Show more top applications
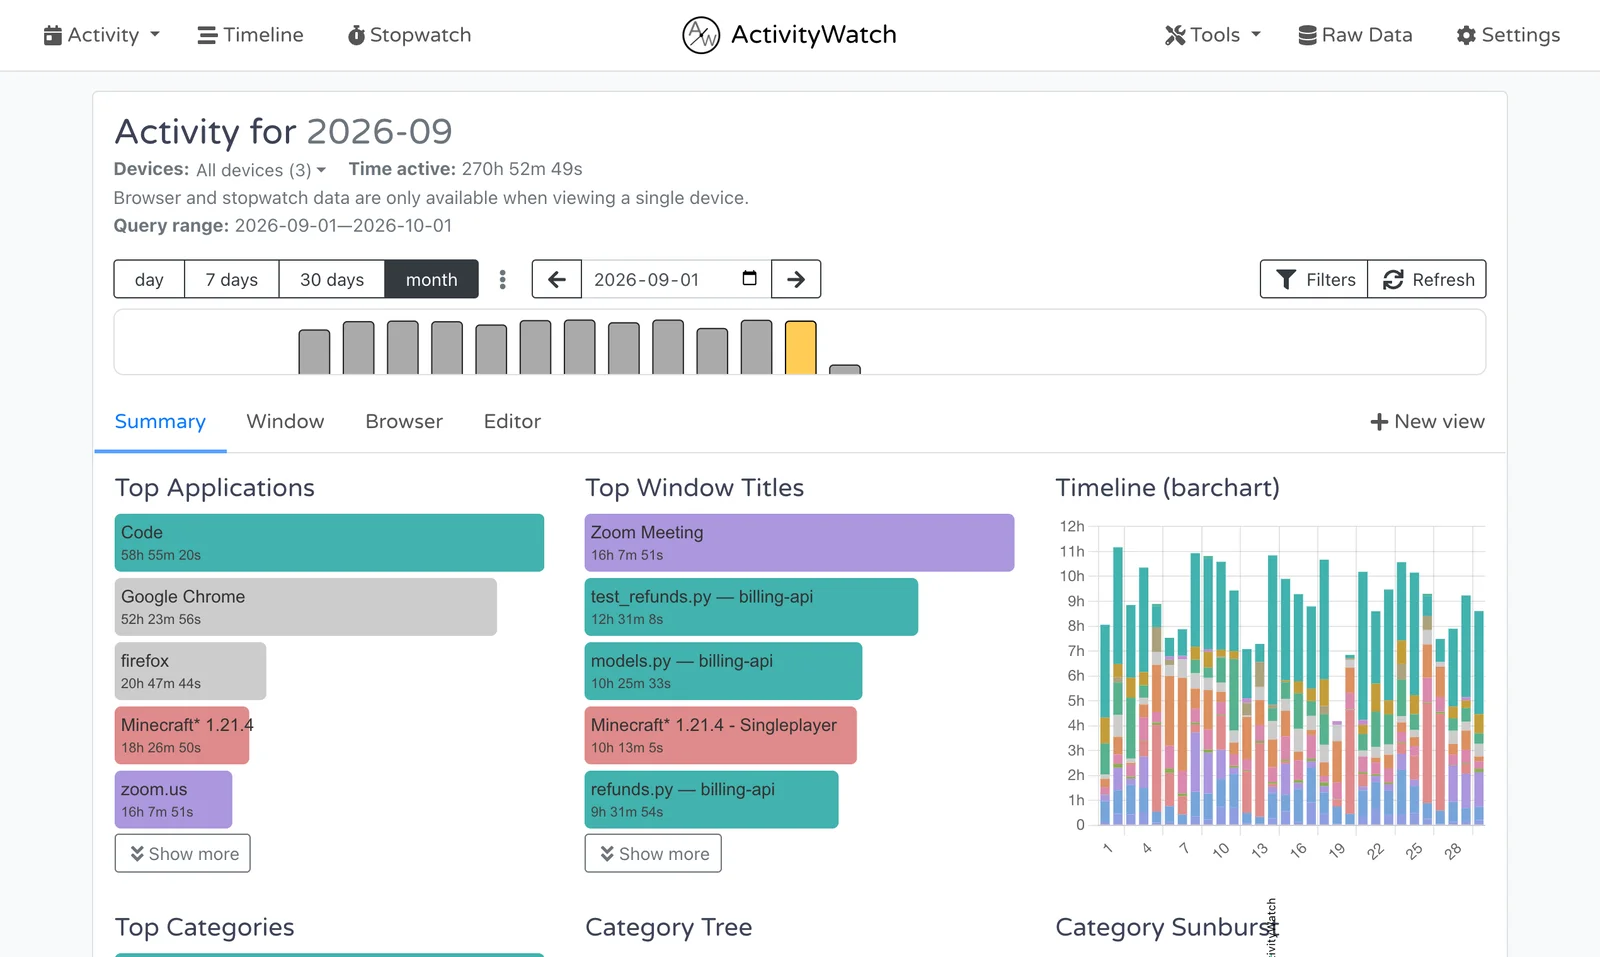This screenshot has width=1600, height=957. coord(183,853)
